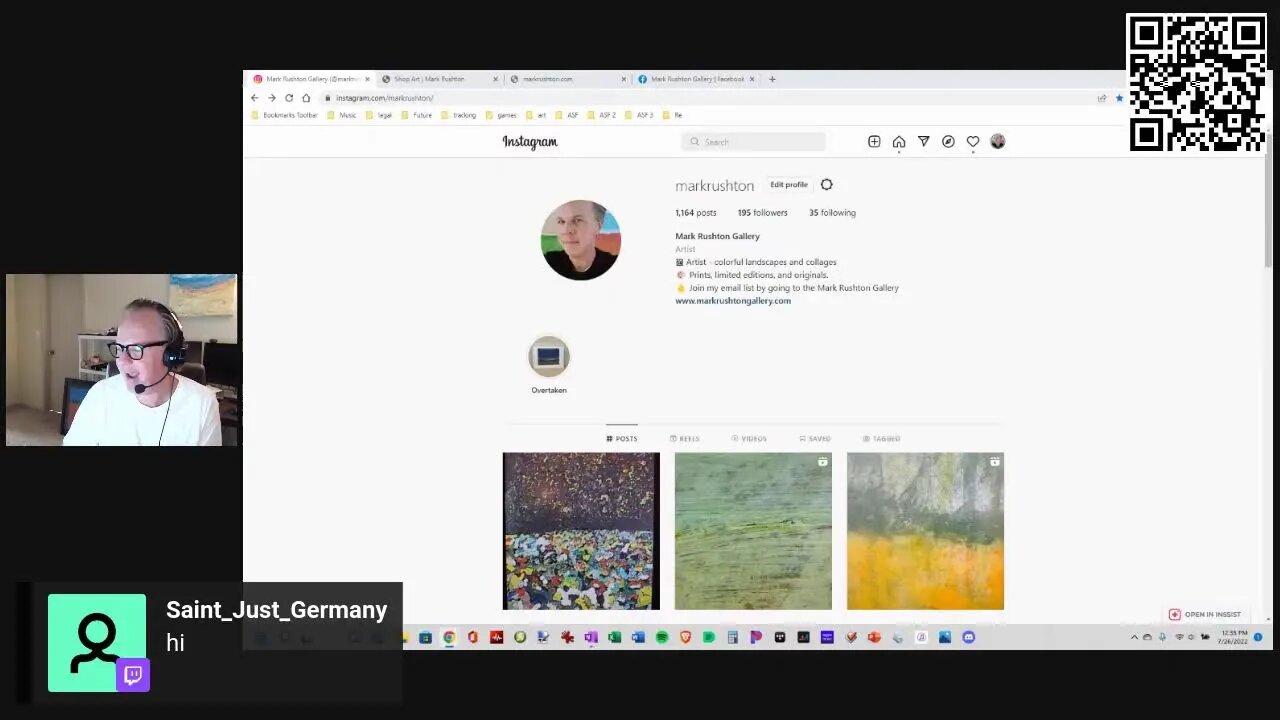
Task: Click the browser back arrow
Action: coord(254,98)
